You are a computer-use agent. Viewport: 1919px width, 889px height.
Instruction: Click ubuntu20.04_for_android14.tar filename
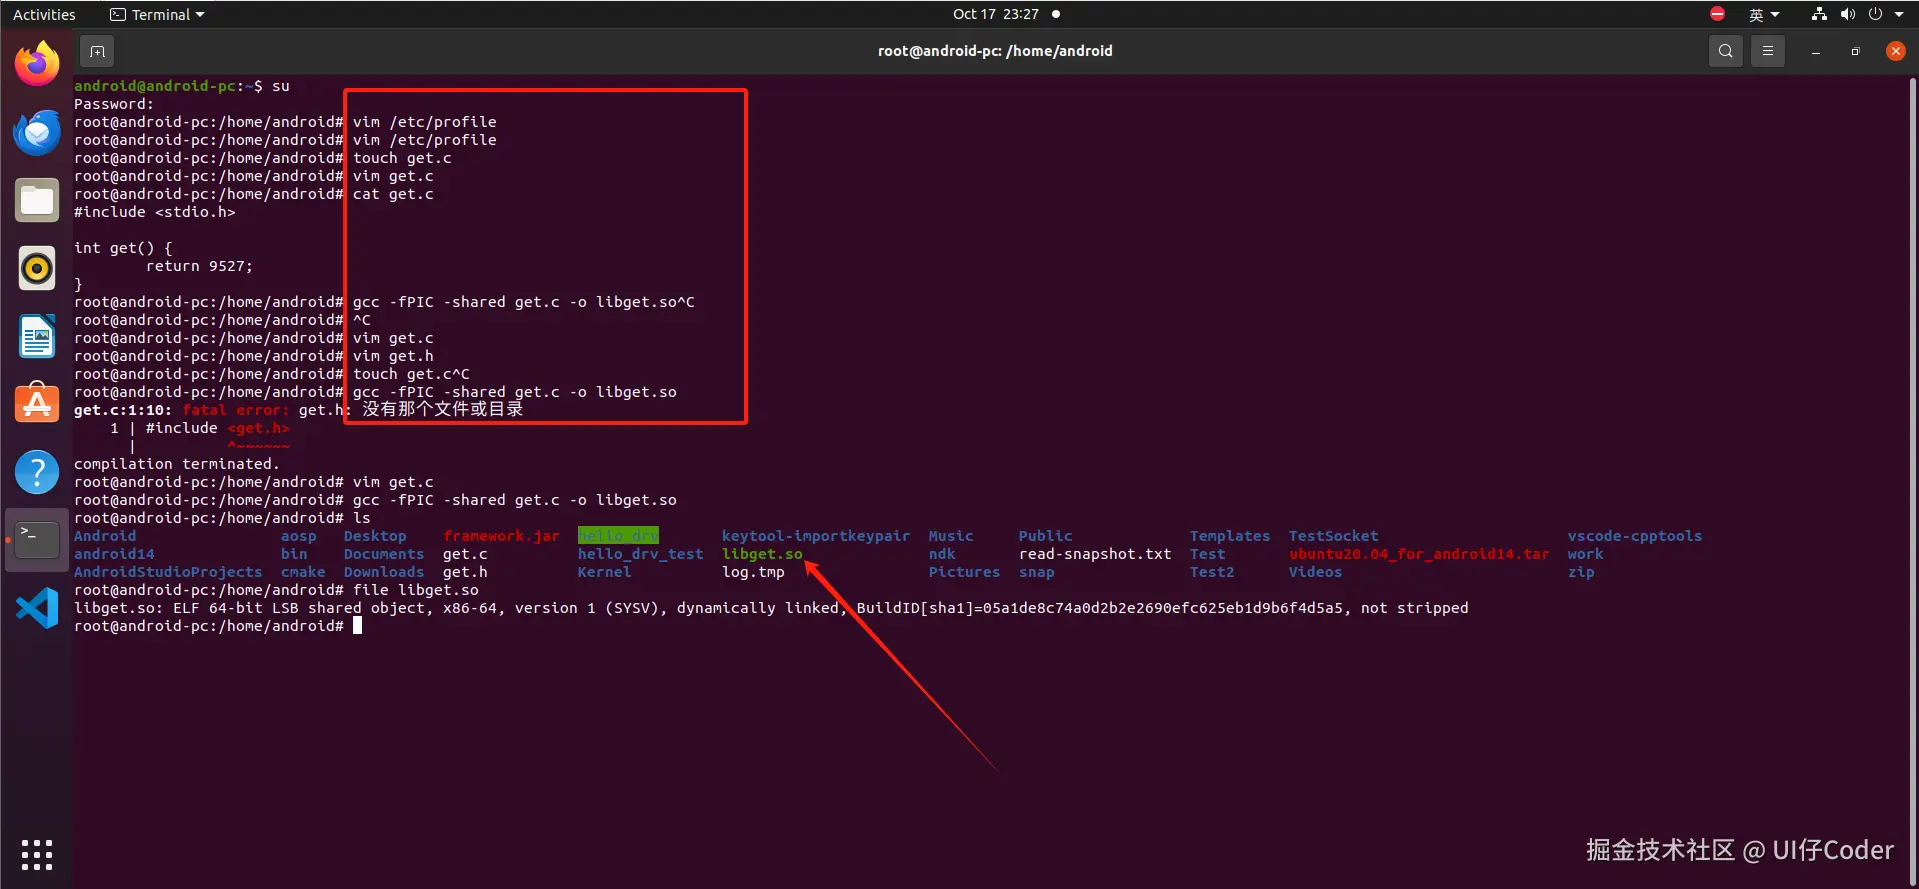pos(1419,554)
